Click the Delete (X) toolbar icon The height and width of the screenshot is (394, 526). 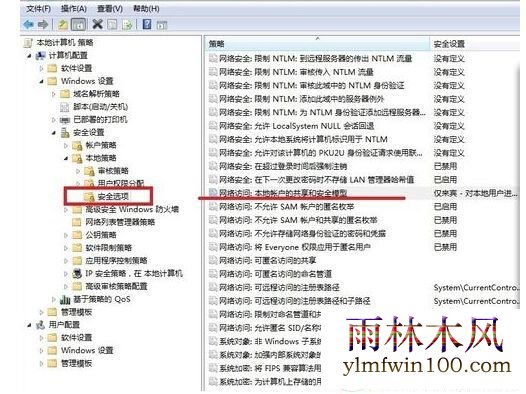(x=97, y=24)
